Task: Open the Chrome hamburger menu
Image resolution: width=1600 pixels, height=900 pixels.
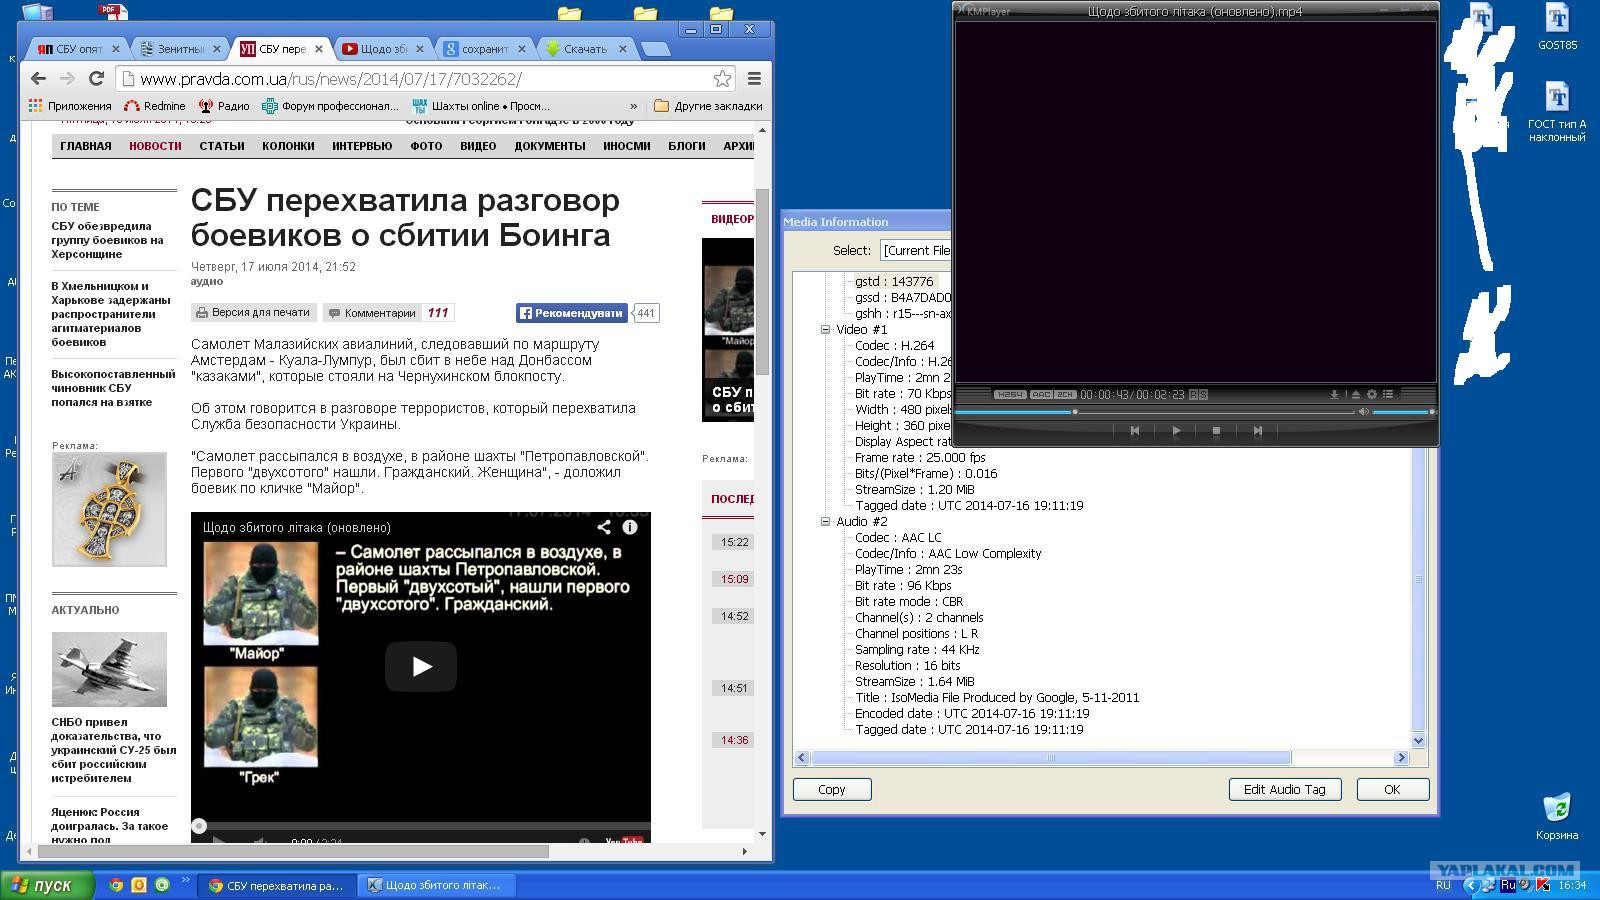Action: pos(755,79)
